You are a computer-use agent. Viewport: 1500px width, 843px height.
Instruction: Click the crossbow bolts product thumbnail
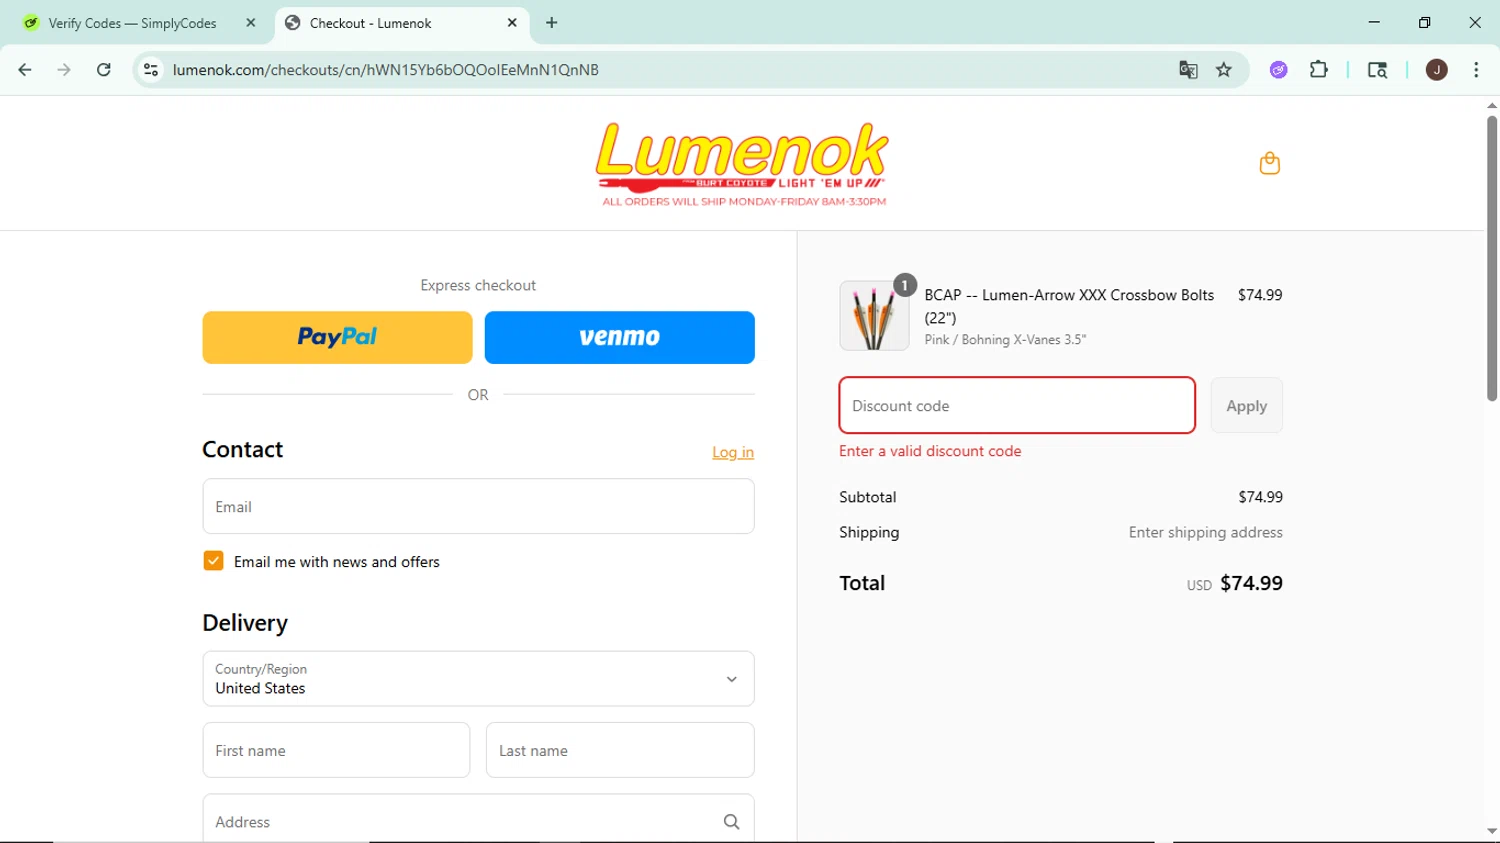(x=874, y=315)
